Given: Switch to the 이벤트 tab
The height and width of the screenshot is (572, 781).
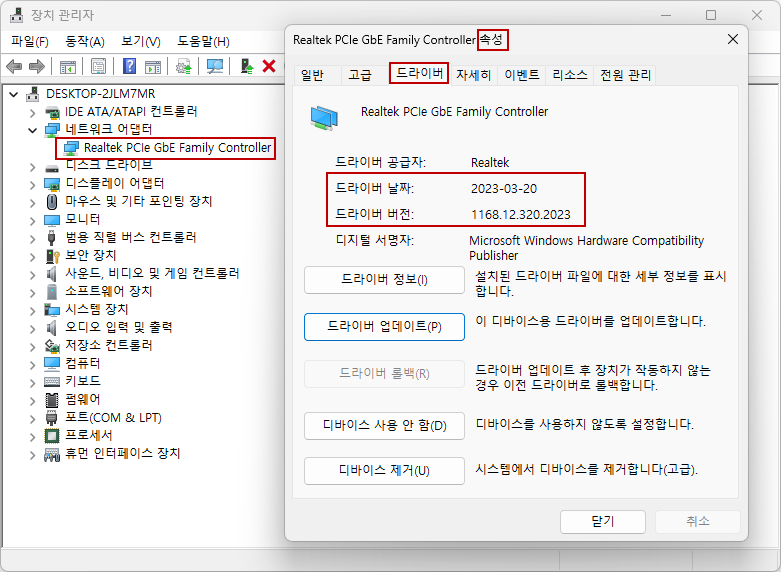Looking at the screenshot, I should (521, 75).
